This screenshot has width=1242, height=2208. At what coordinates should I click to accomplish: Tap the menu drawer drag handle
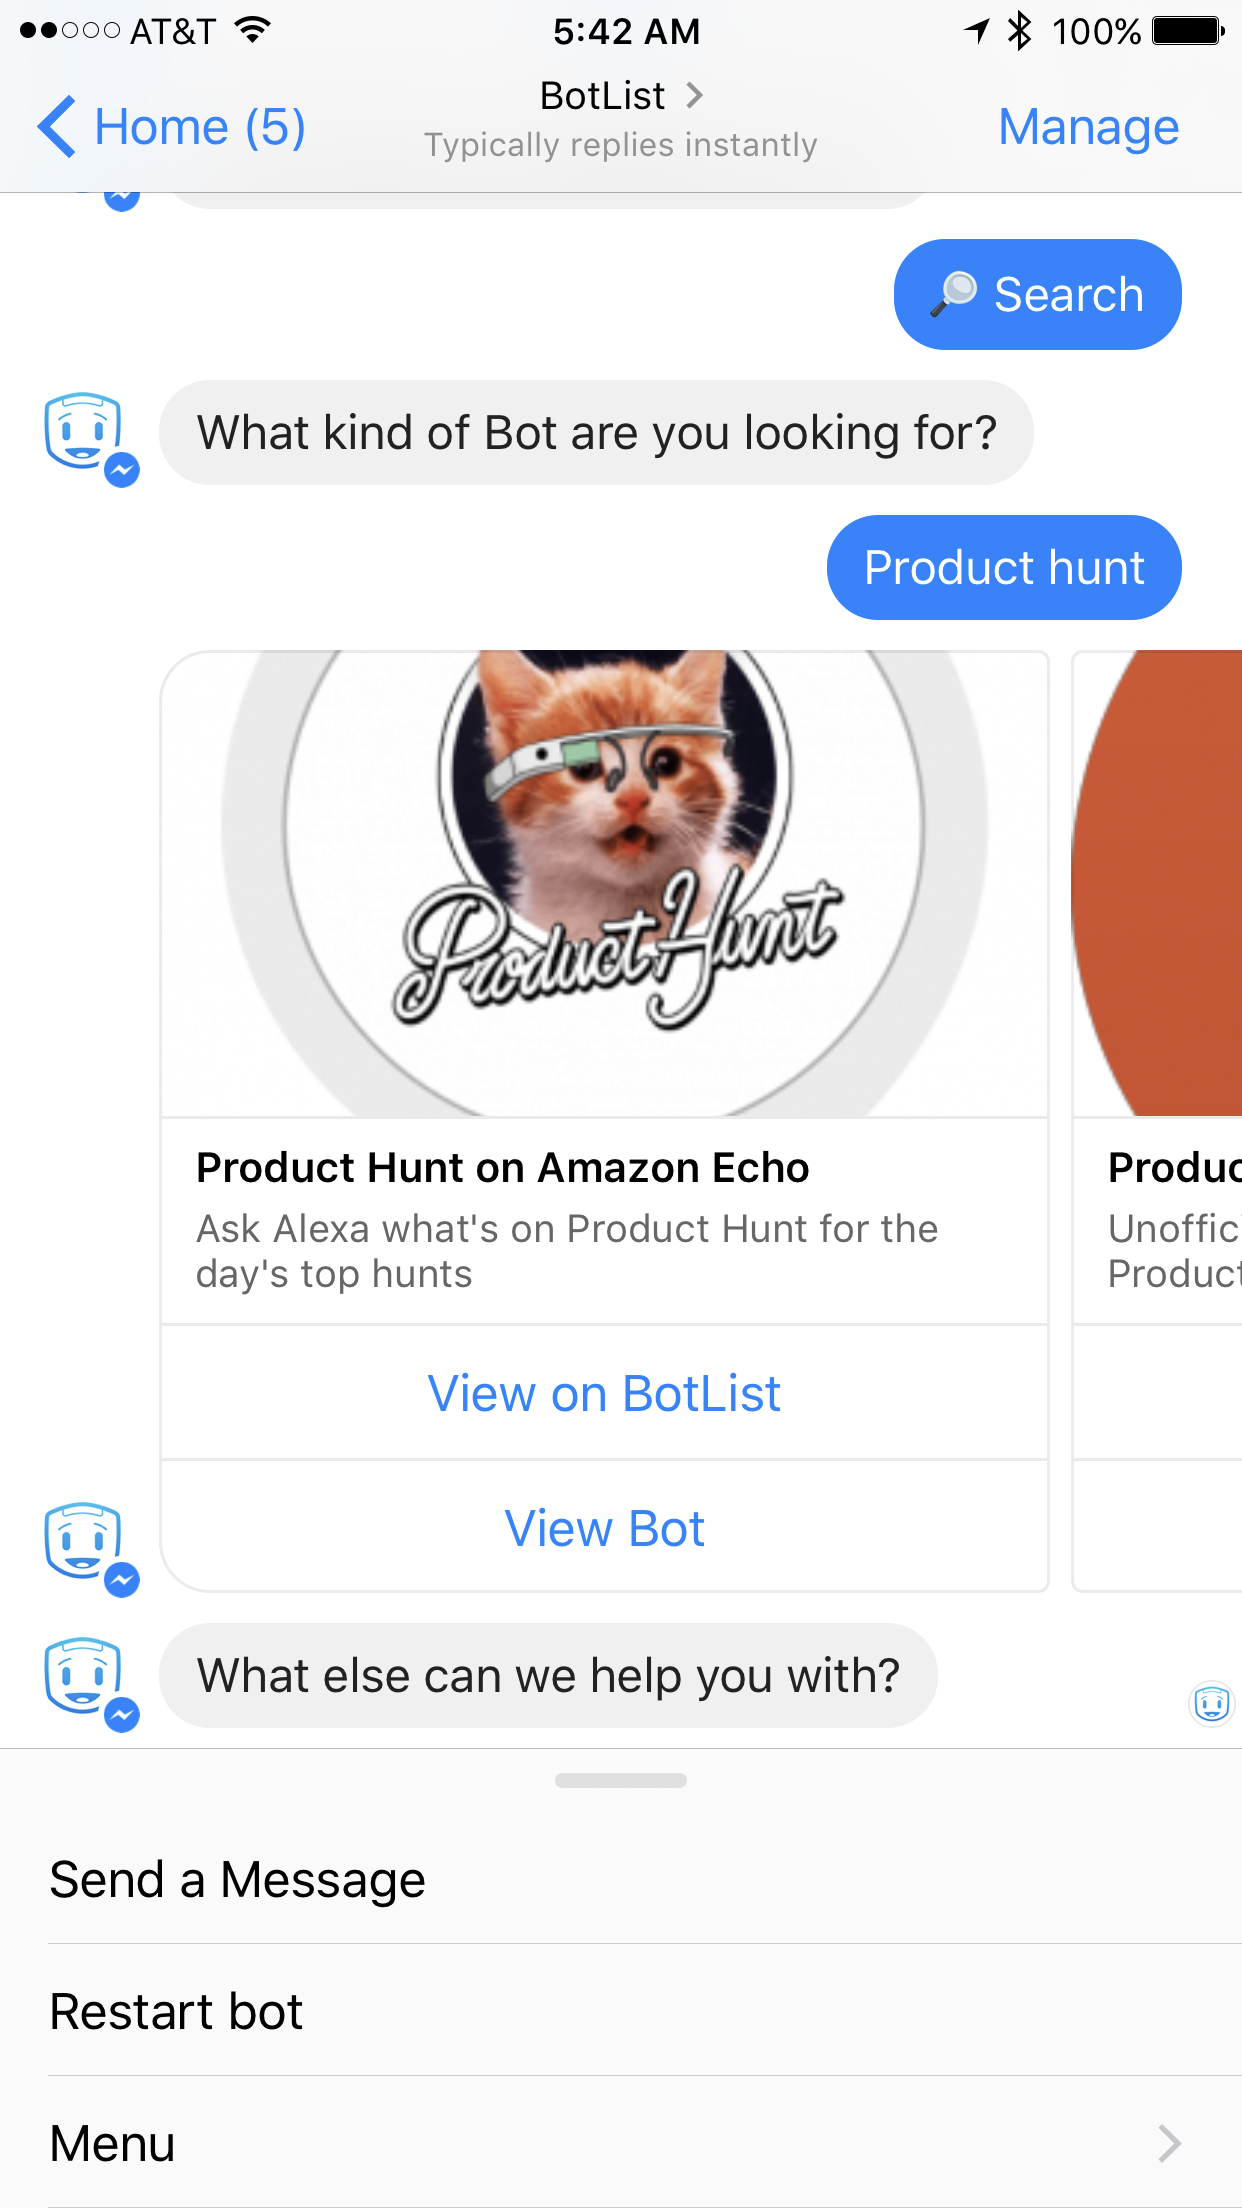click(620, 1780)
